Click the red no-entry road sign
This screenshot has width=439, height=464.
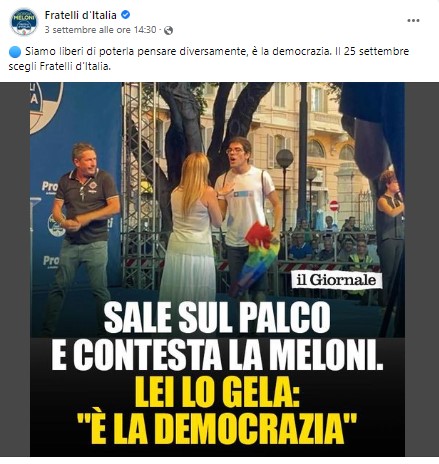[x=334, y=206]
